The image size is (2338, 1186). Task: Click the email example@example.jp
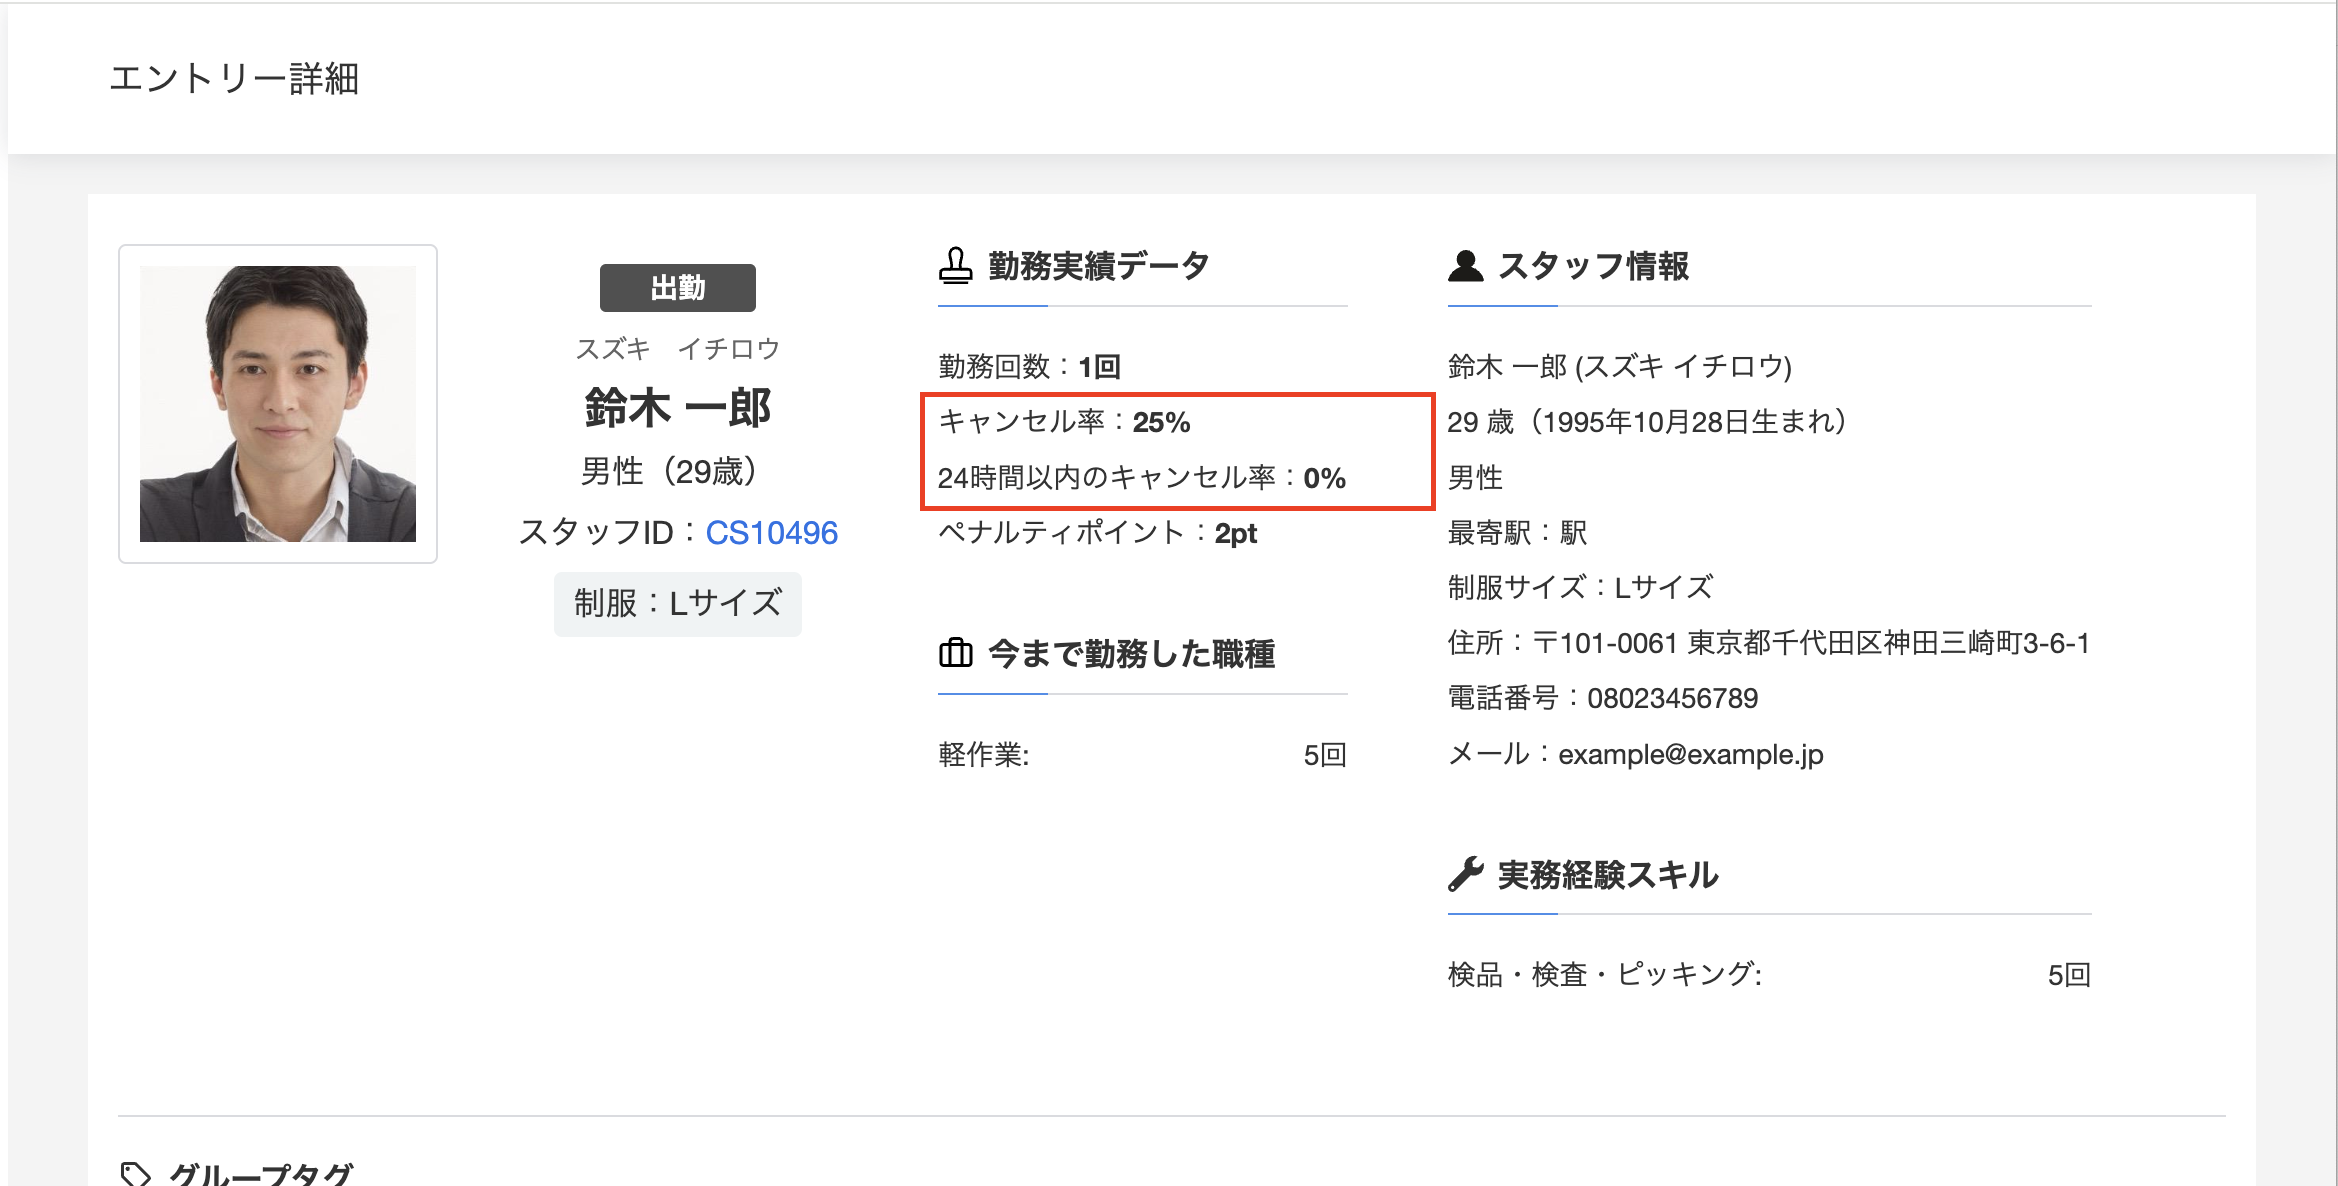click(1690, 754)
